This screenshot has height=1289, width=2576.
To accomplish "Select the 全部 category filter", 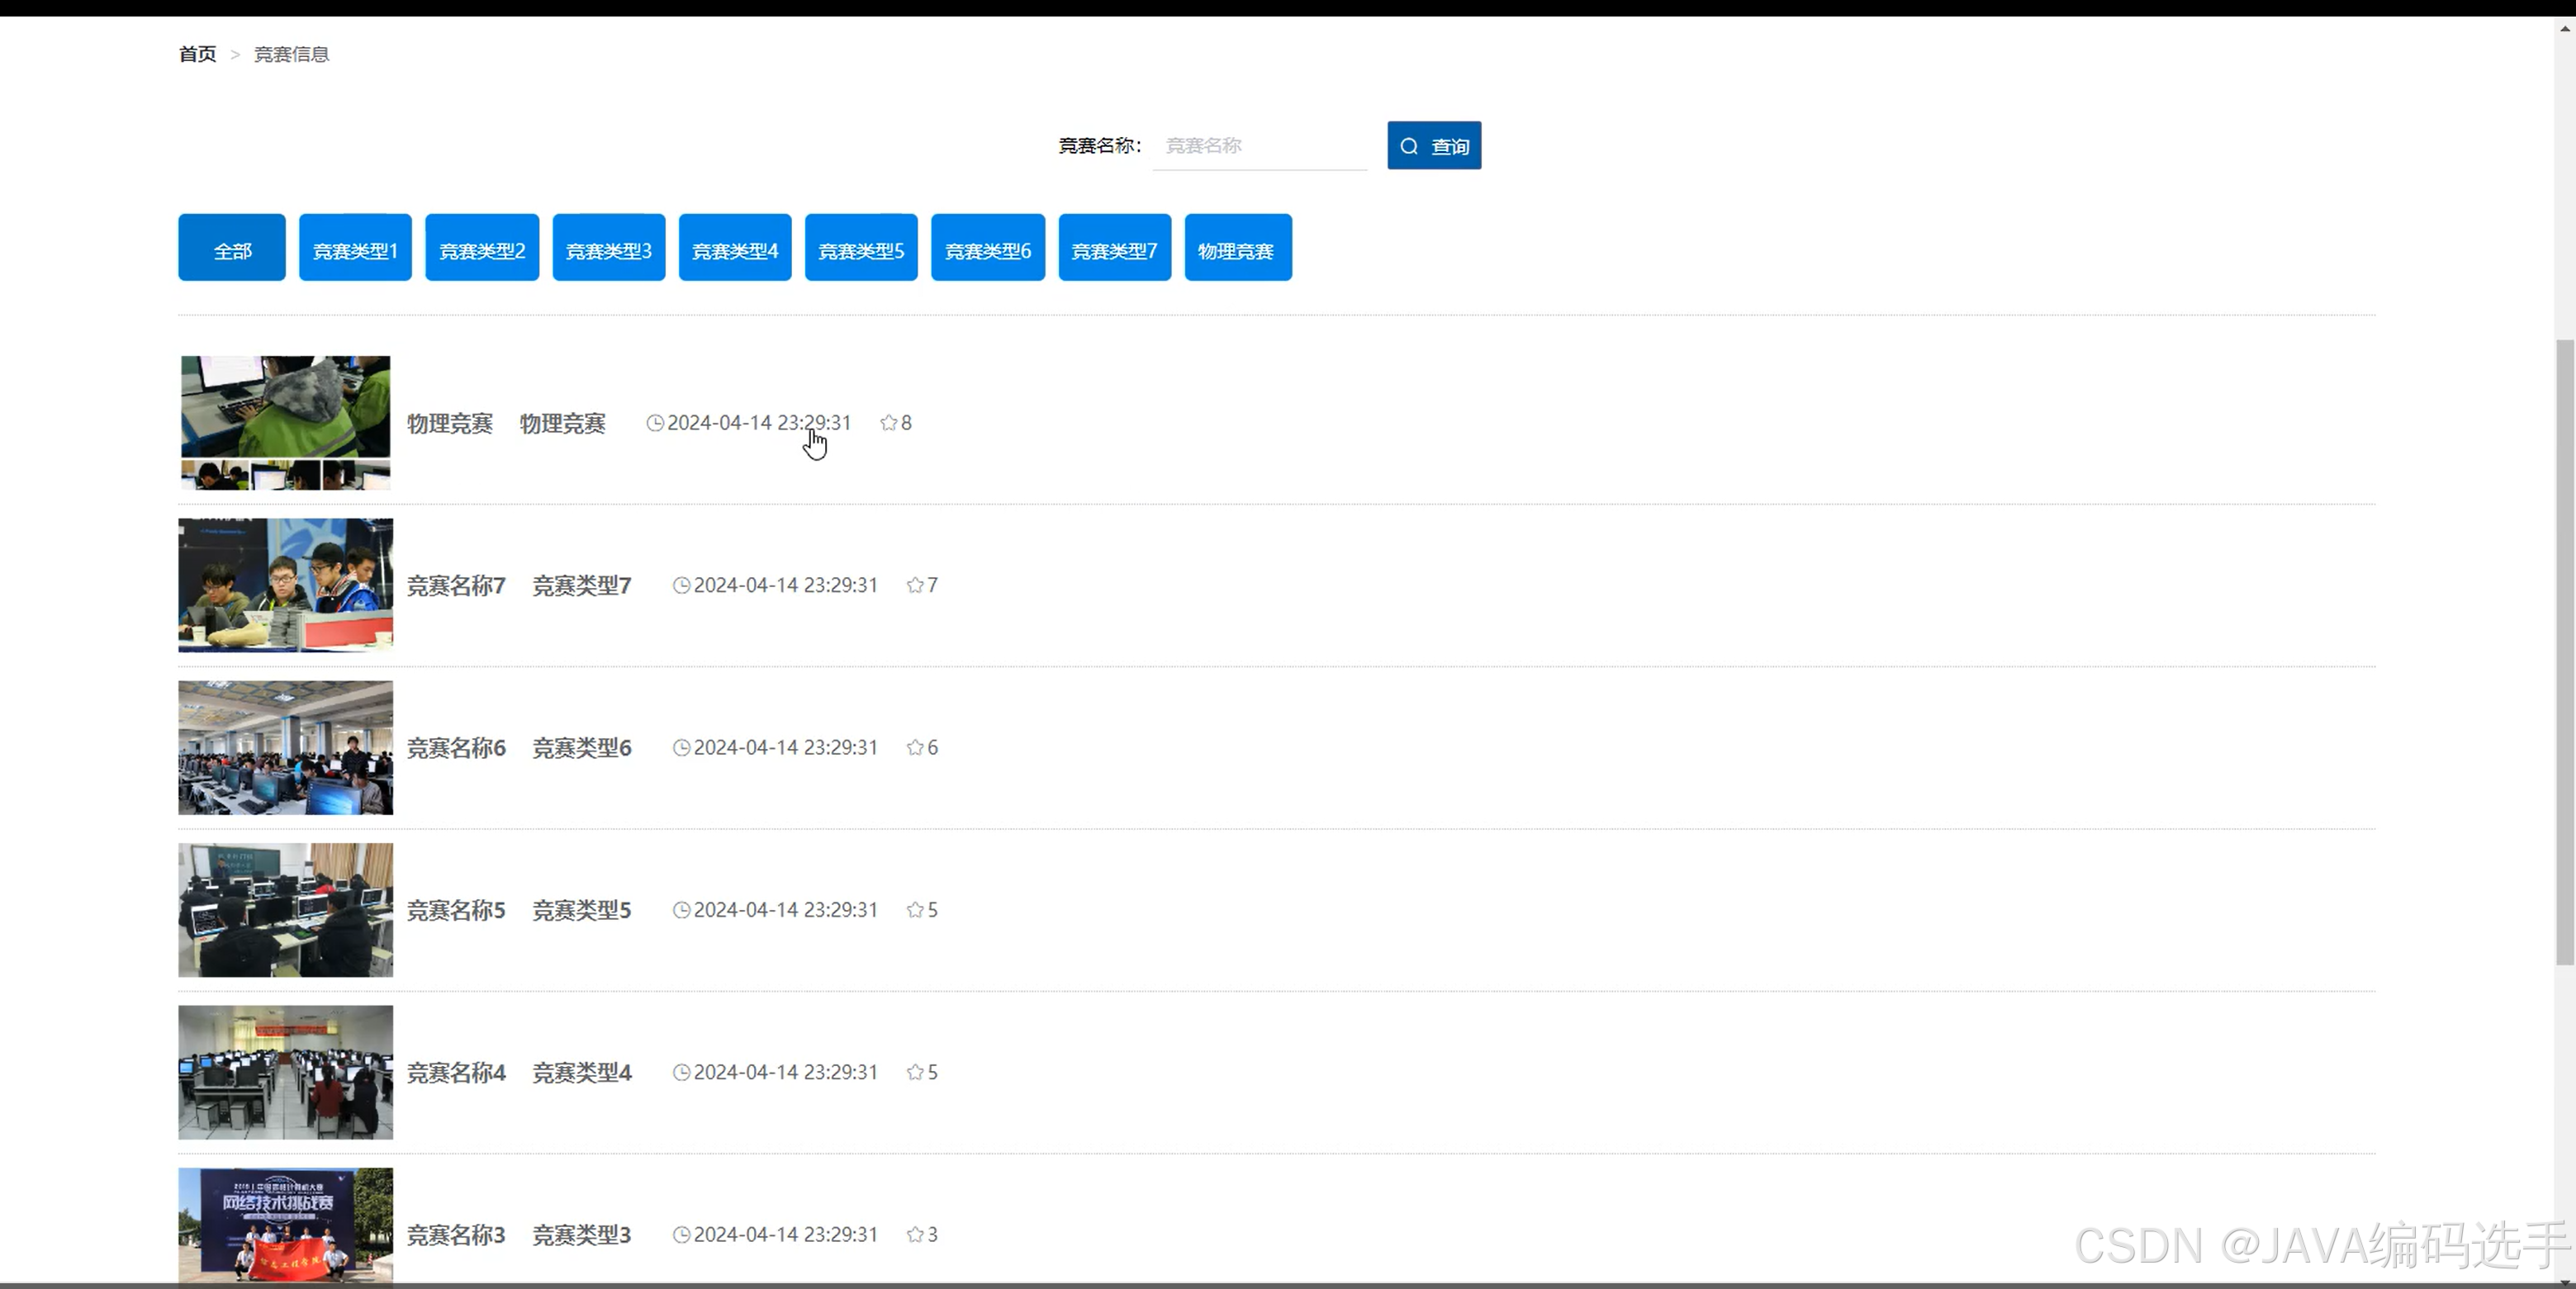I will [x=232, y=248].
